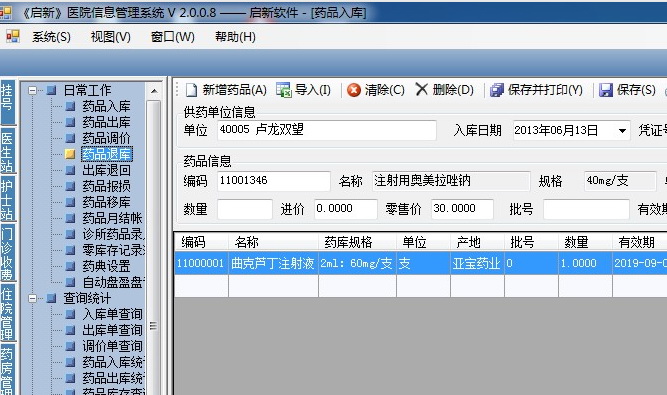
Task: Open the 窗口(W) menu
Action: click(x=172, y=37)
